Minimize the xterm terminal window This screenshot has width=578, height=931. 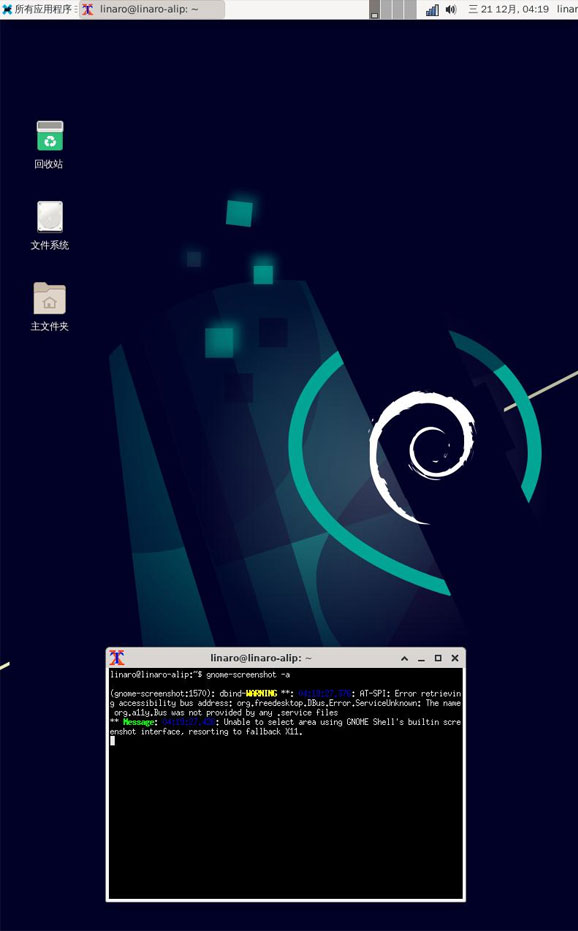tap(421, 658)
